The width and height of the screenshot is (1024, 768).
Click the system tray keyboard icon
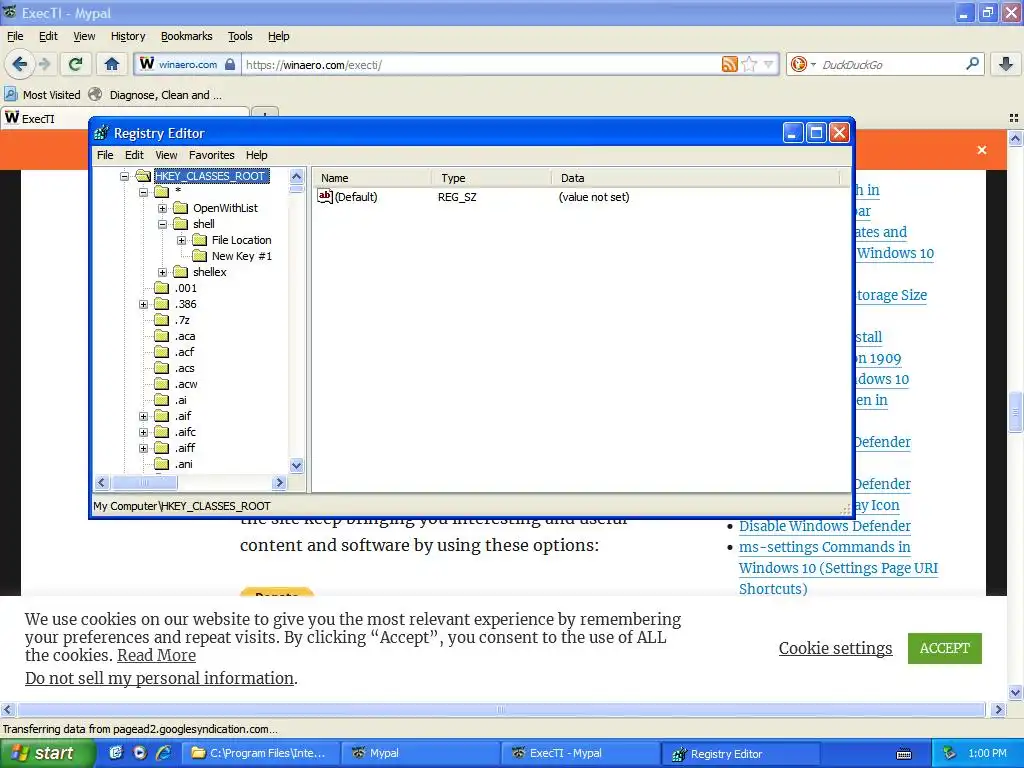click(904, 754)
